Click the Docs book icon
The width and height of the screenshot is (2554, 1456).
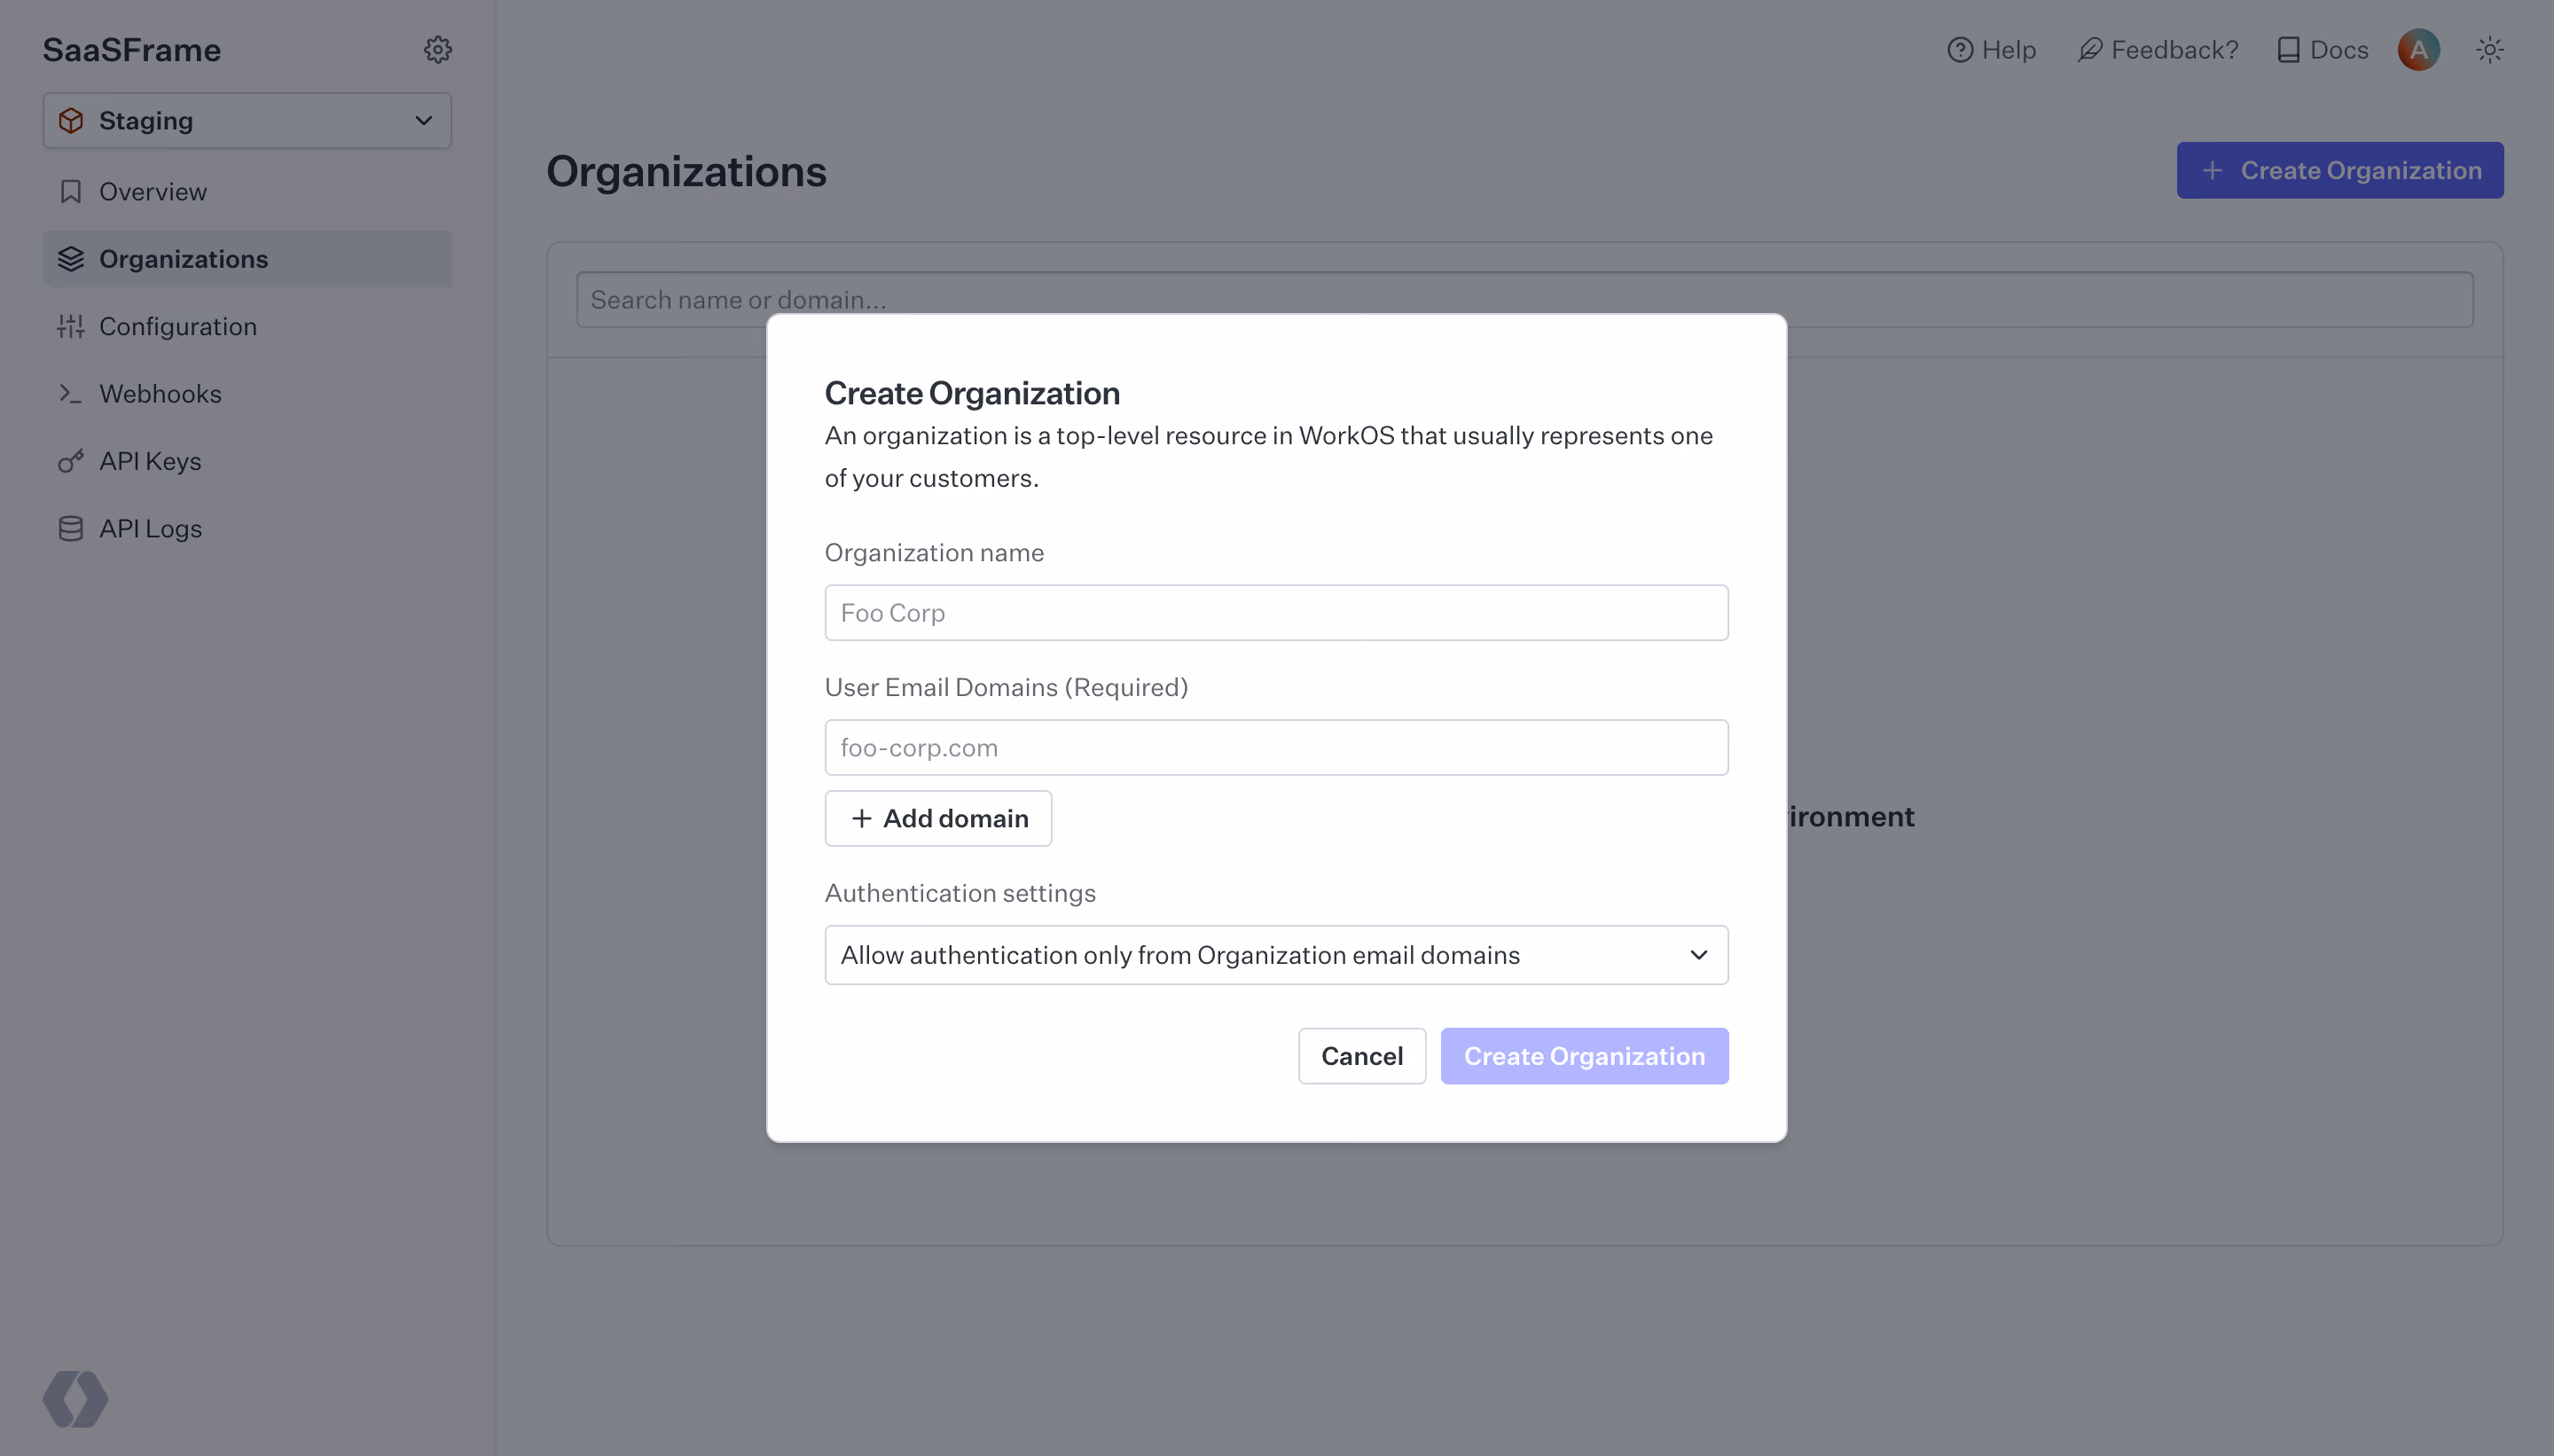(x=2288, y=50)
